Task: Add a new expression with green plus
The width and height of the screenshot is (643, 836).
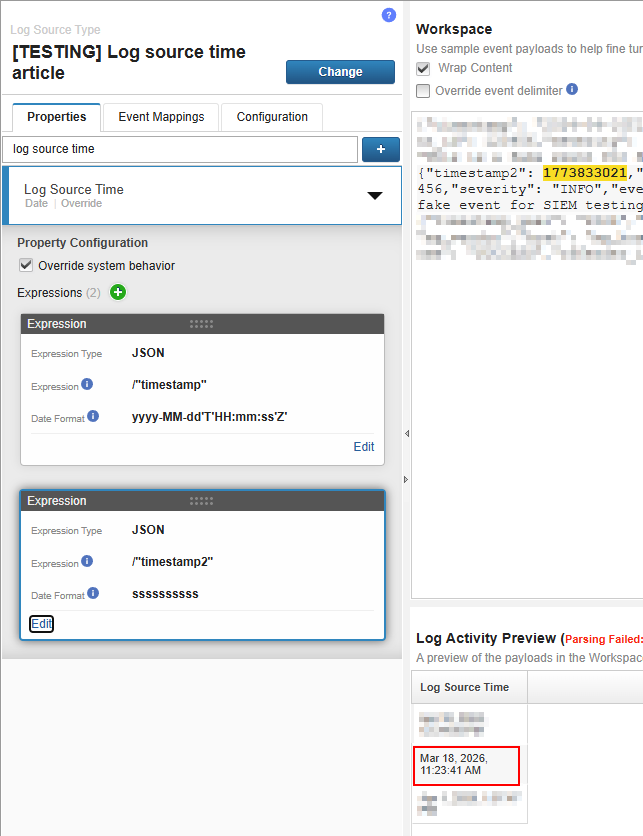Action: click(x=119, y=293)
